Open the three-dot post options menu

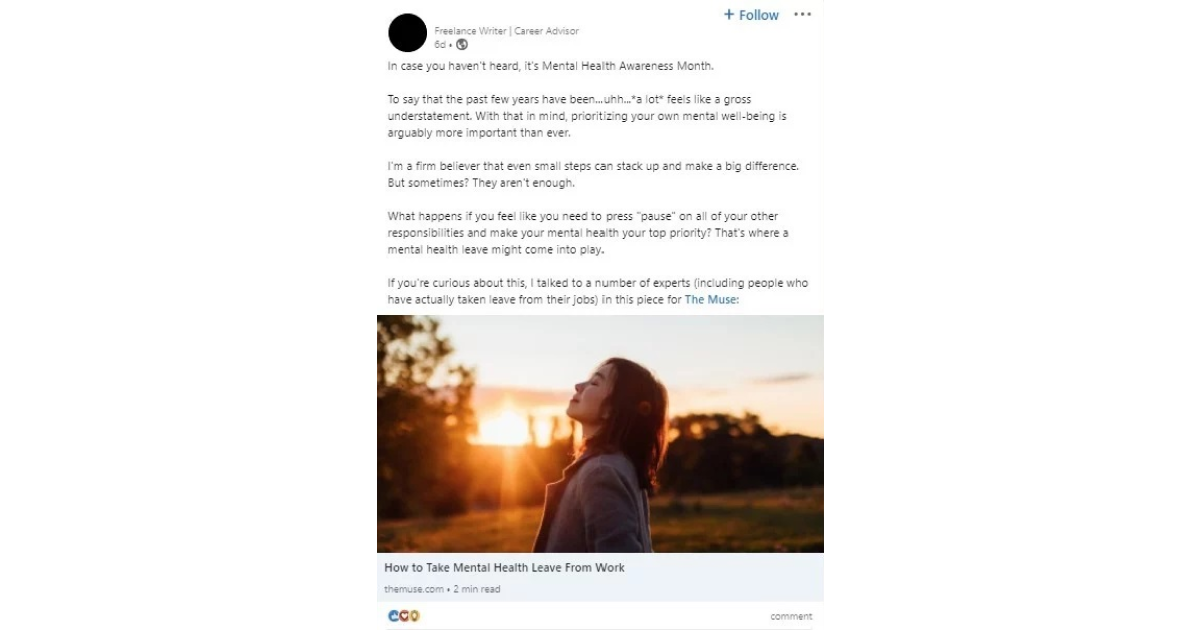point(802,15)
